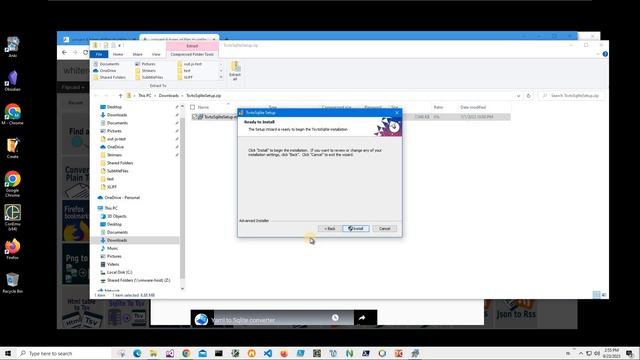The height and width of the screenshot is (360, 640).
Task: Switch to the View ribbon tab
Action: tap(156, 54)
